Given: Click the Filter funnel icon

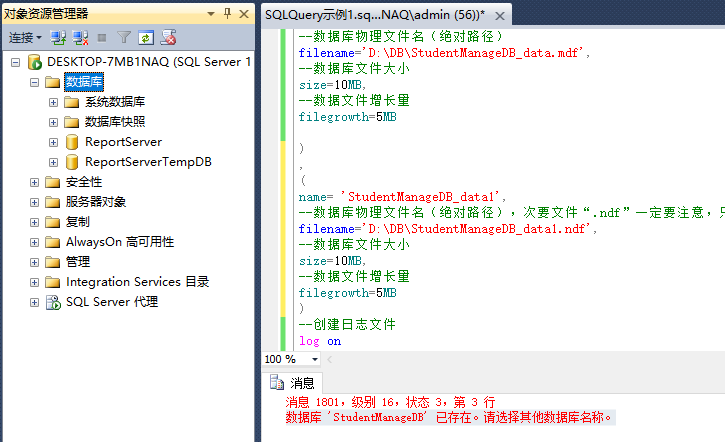Looking at the screenshot, I should tap(123, 37).
